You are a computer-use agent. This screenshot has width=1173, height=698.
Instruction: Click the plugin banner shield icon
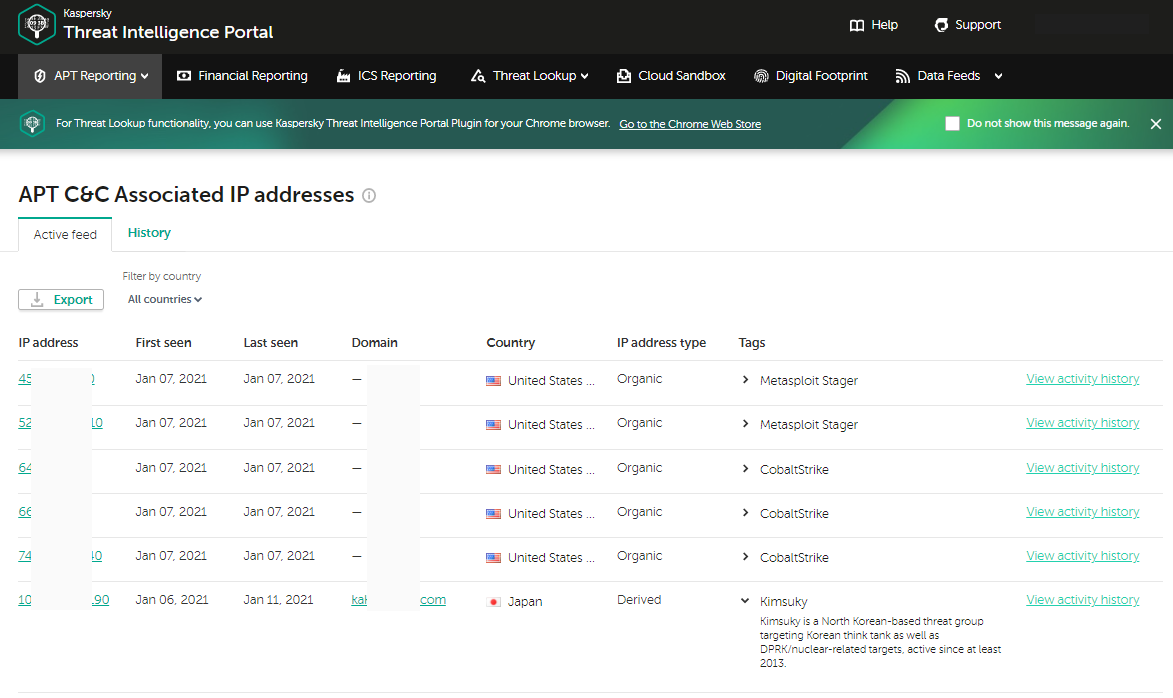pos(32,123)
